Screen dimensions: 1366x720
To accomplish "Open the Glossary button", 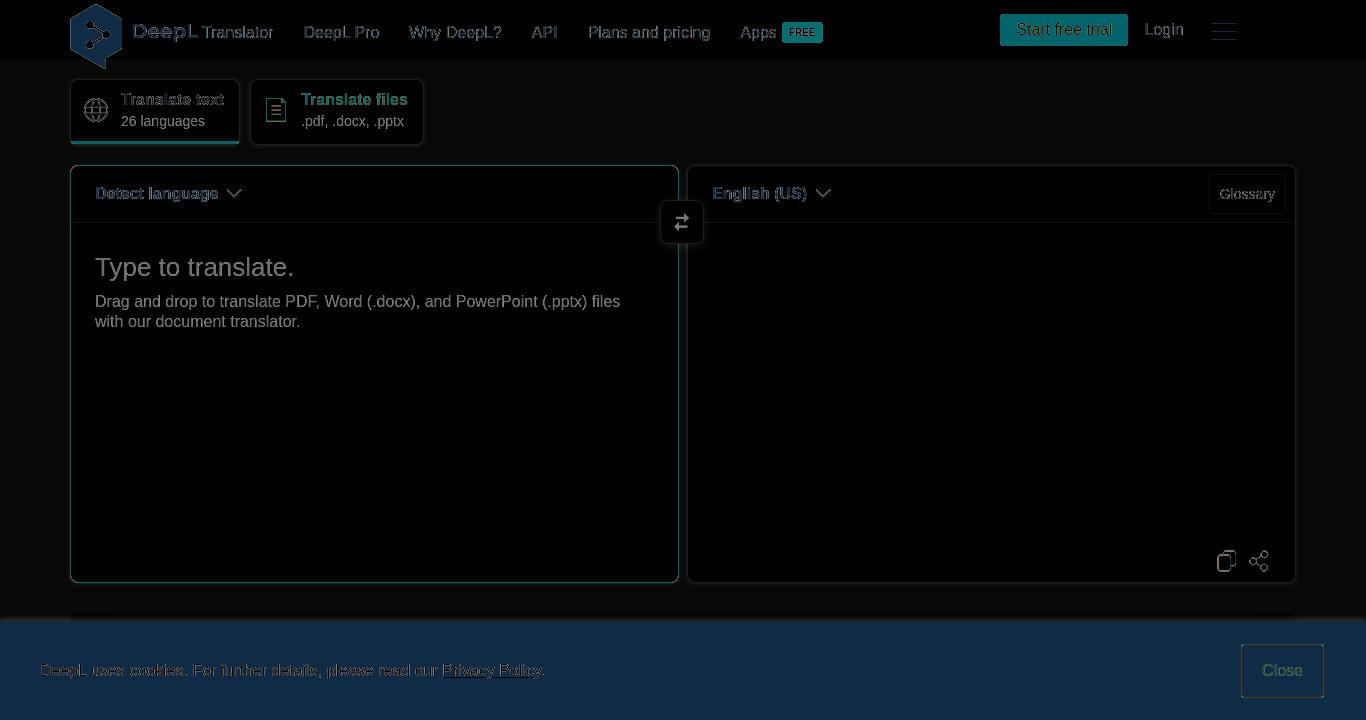I will click(x=1247, y=194).
